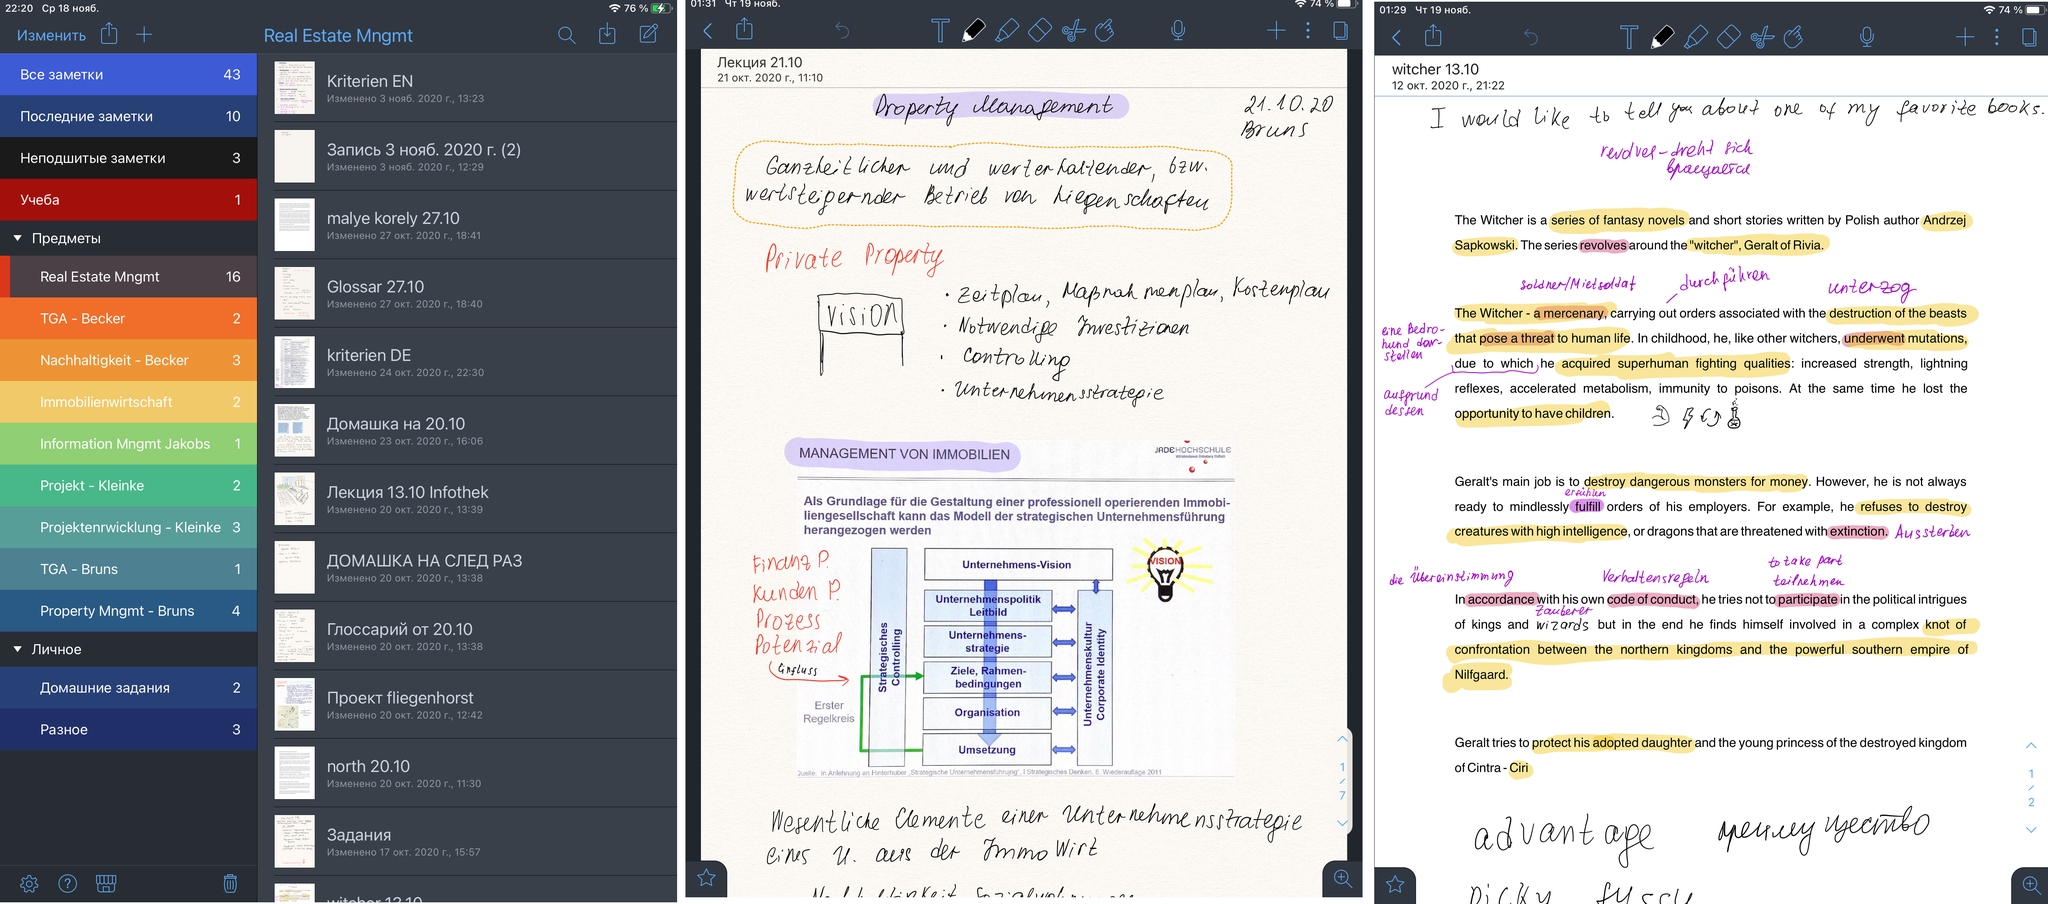Select Неподшитые заметки in the sidebar

tap(128, 158)
